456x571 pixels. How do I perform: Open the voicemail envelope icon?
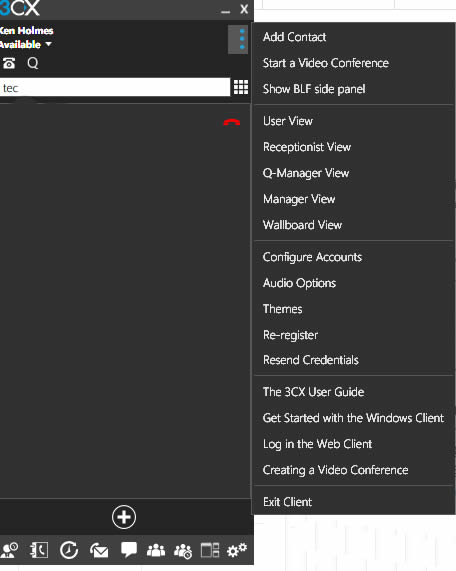(x=99, y=550)
